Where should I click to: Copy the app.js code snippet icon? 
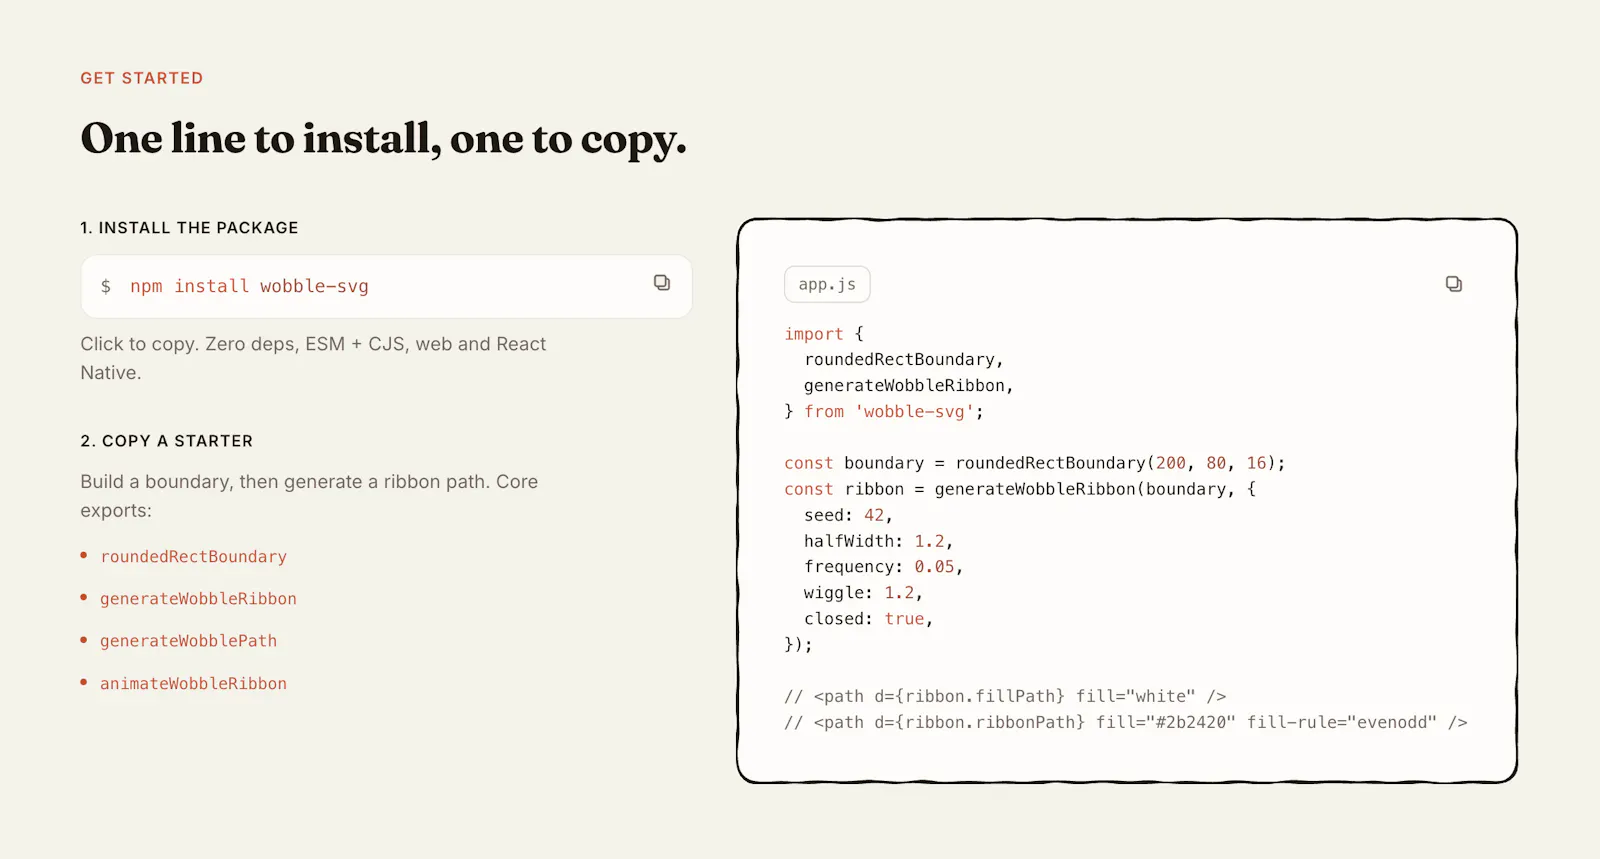1454,285
